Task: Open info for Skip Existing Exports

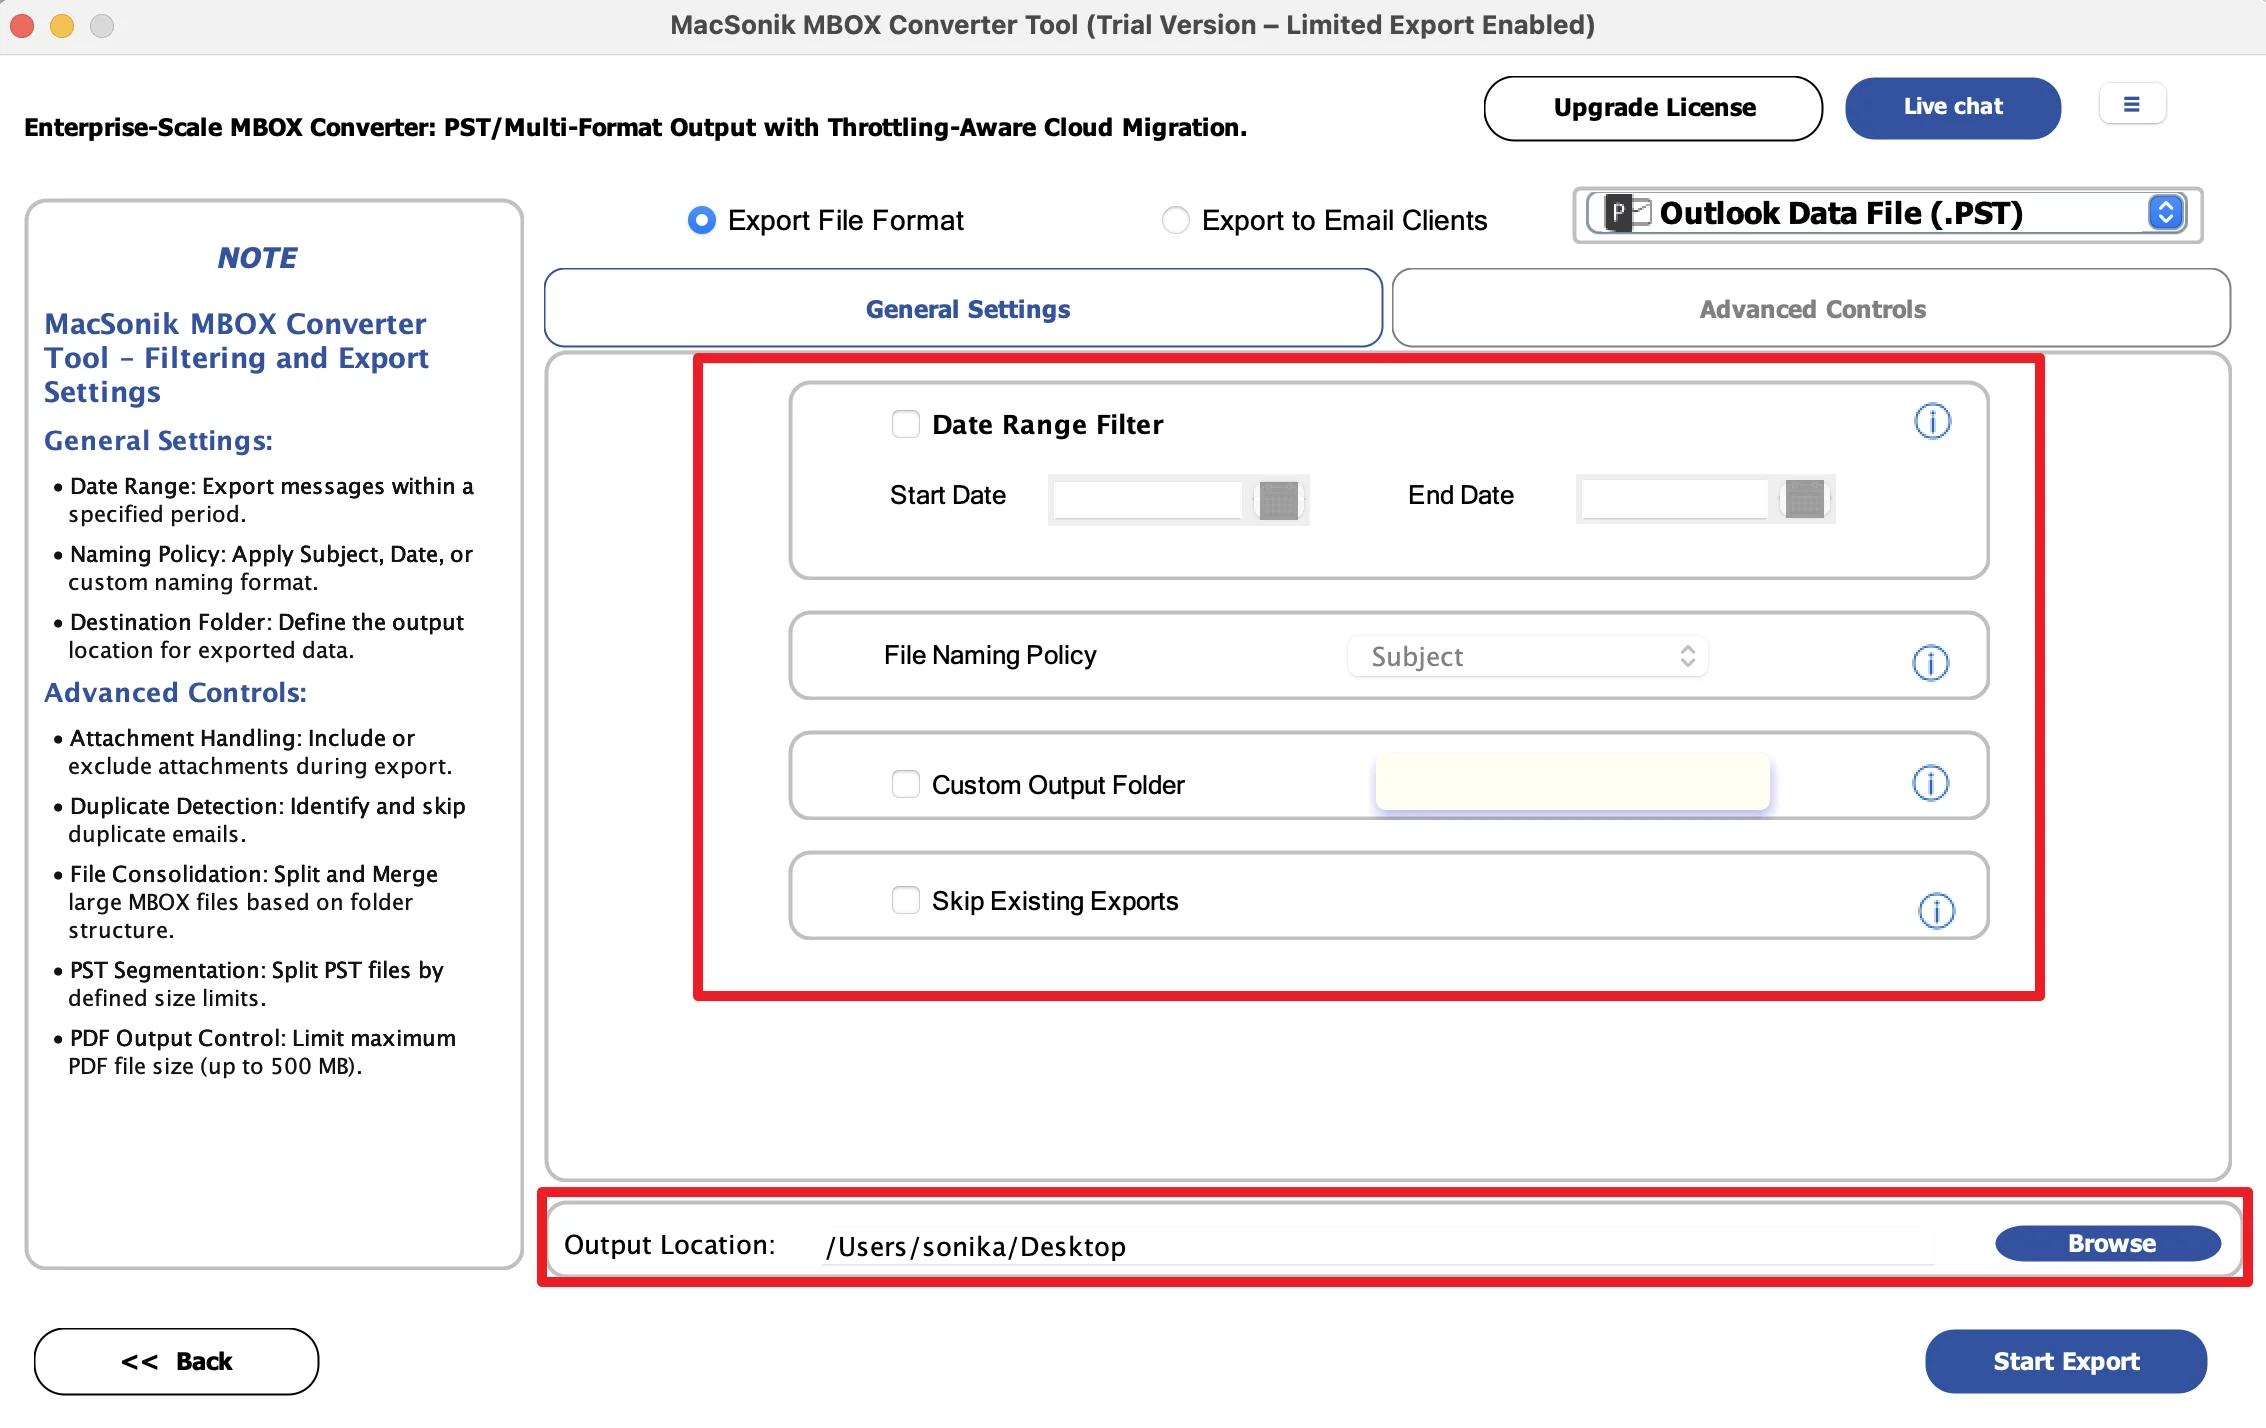Action: (x=1936, y=910)
